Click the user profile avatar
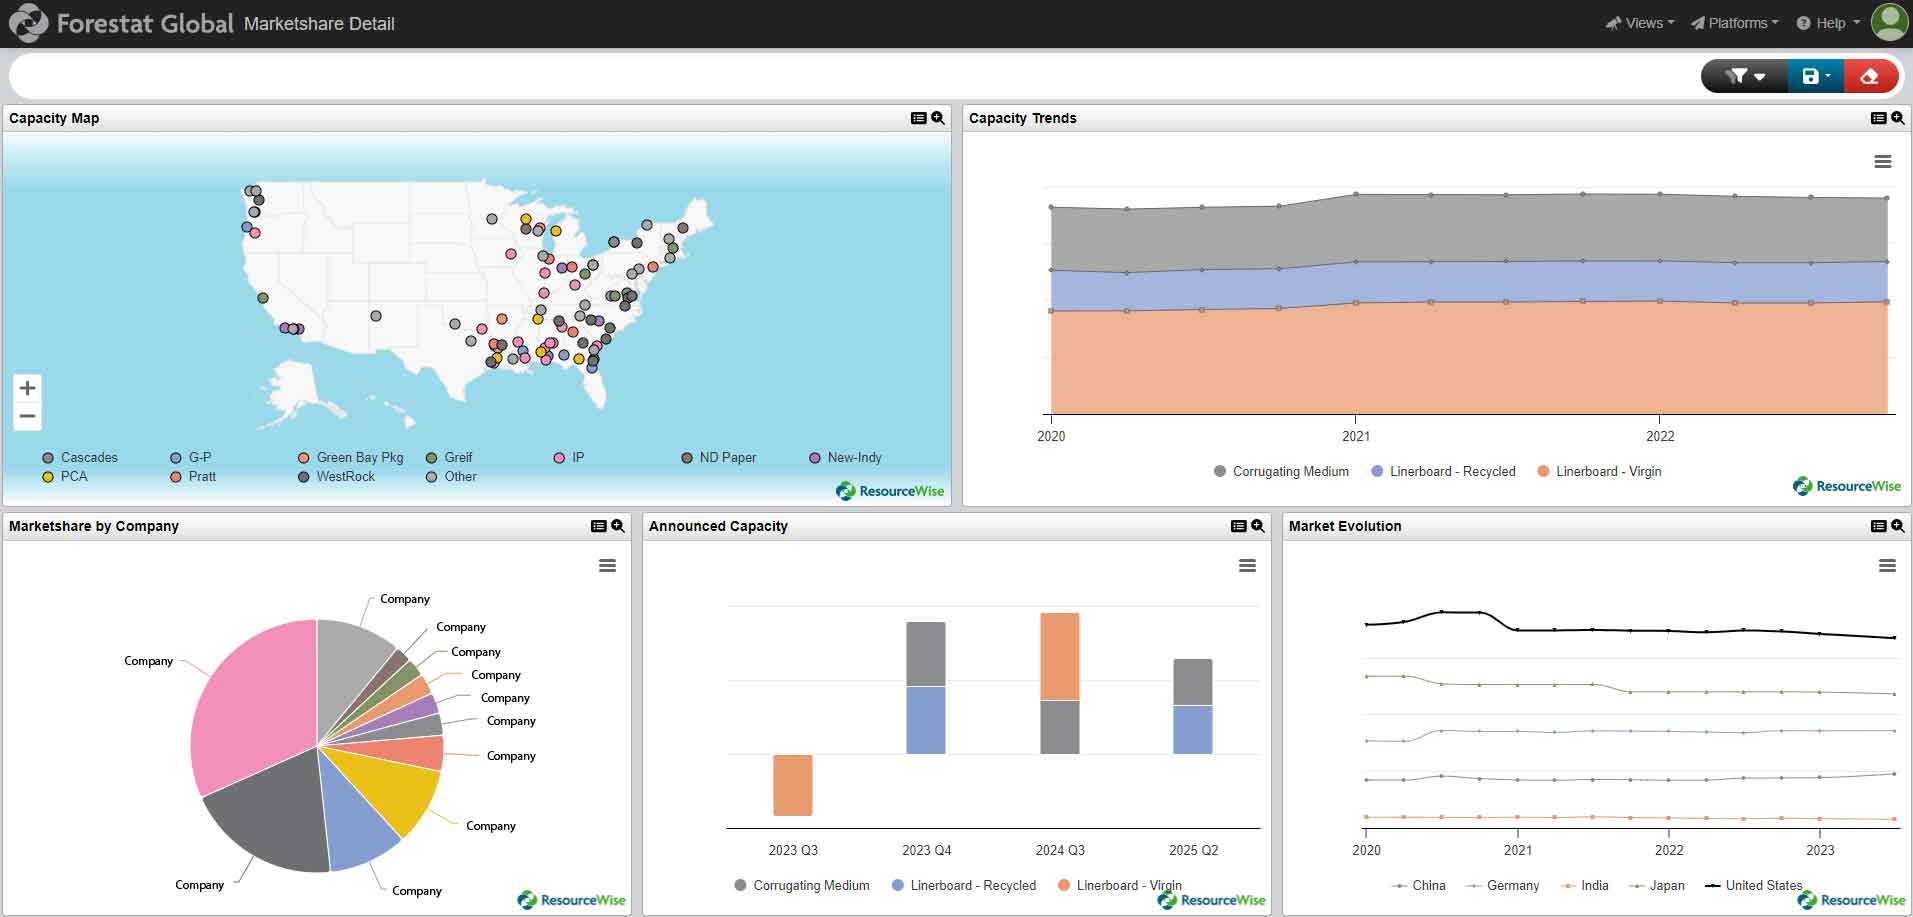 (x=1889, y=22)
